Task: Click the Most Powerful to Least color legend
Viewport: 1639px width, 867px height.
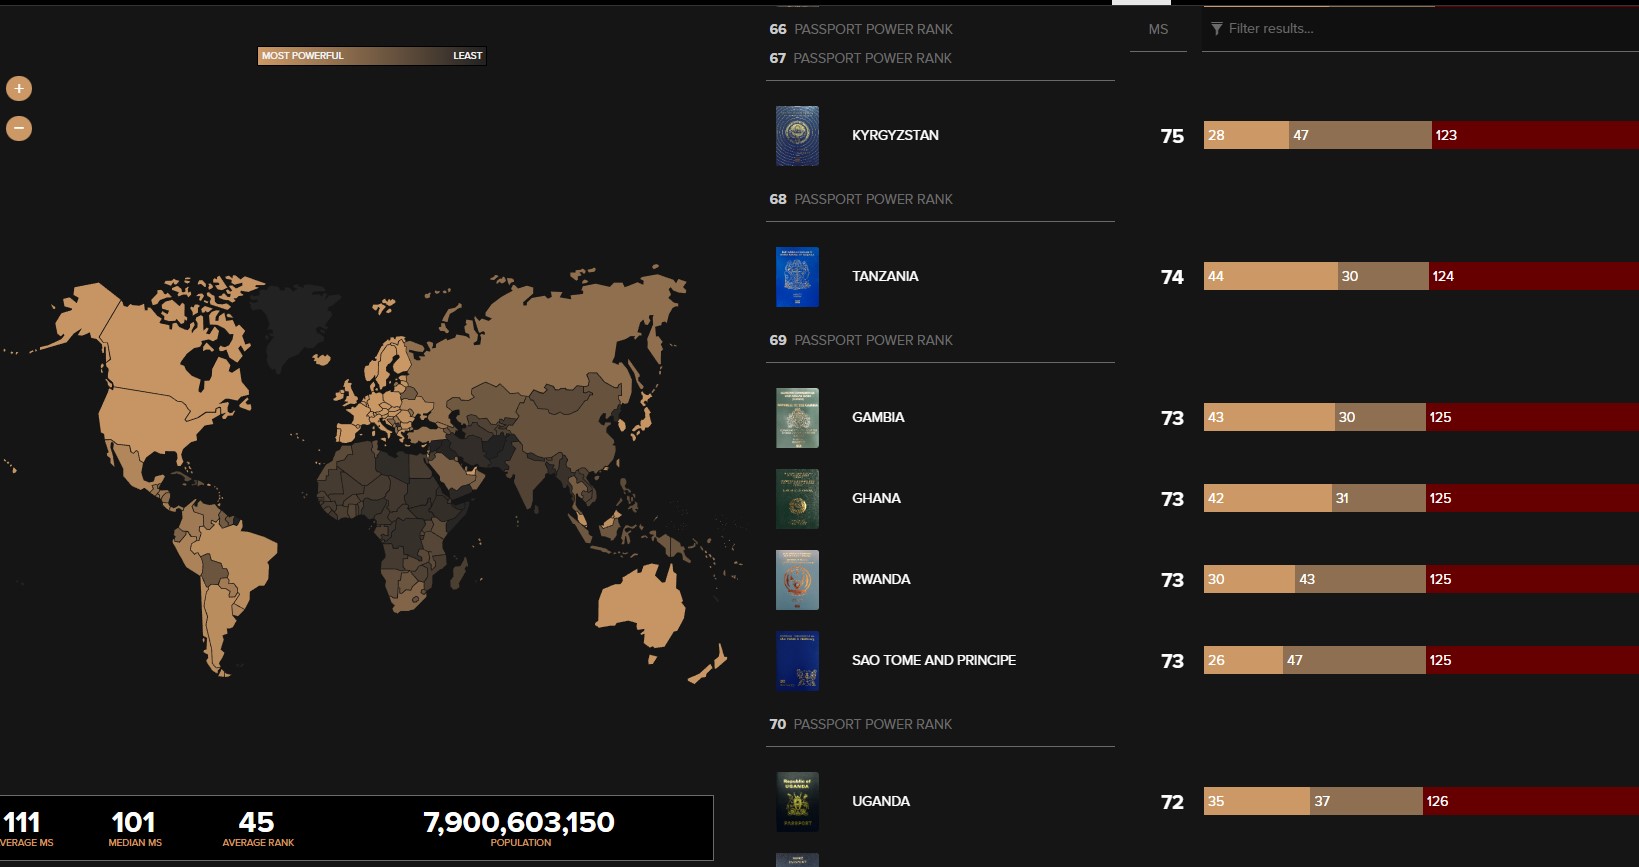Action: pyautogui.click(x=372, y=56)
